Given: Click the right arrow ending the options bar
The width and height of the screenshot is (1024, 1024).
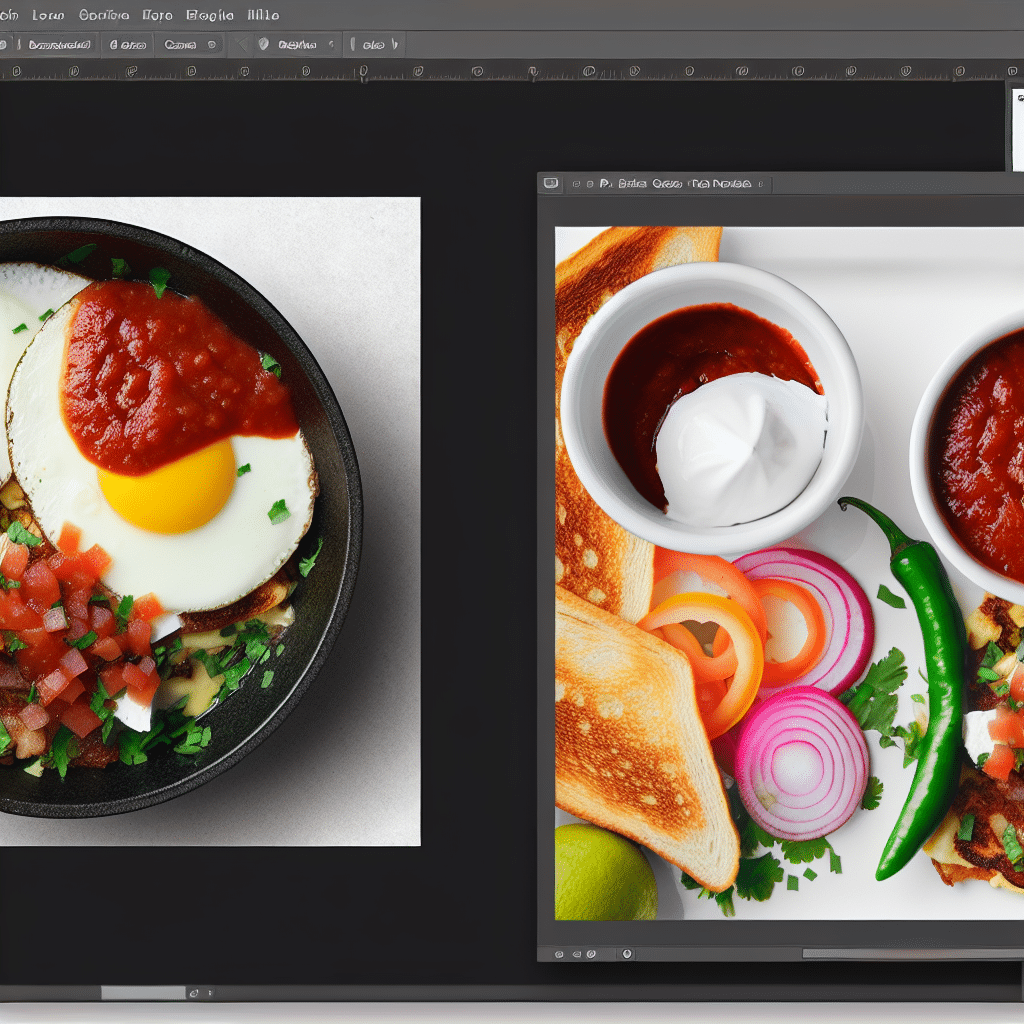Looking at the screenshot, I should point(394,44).
